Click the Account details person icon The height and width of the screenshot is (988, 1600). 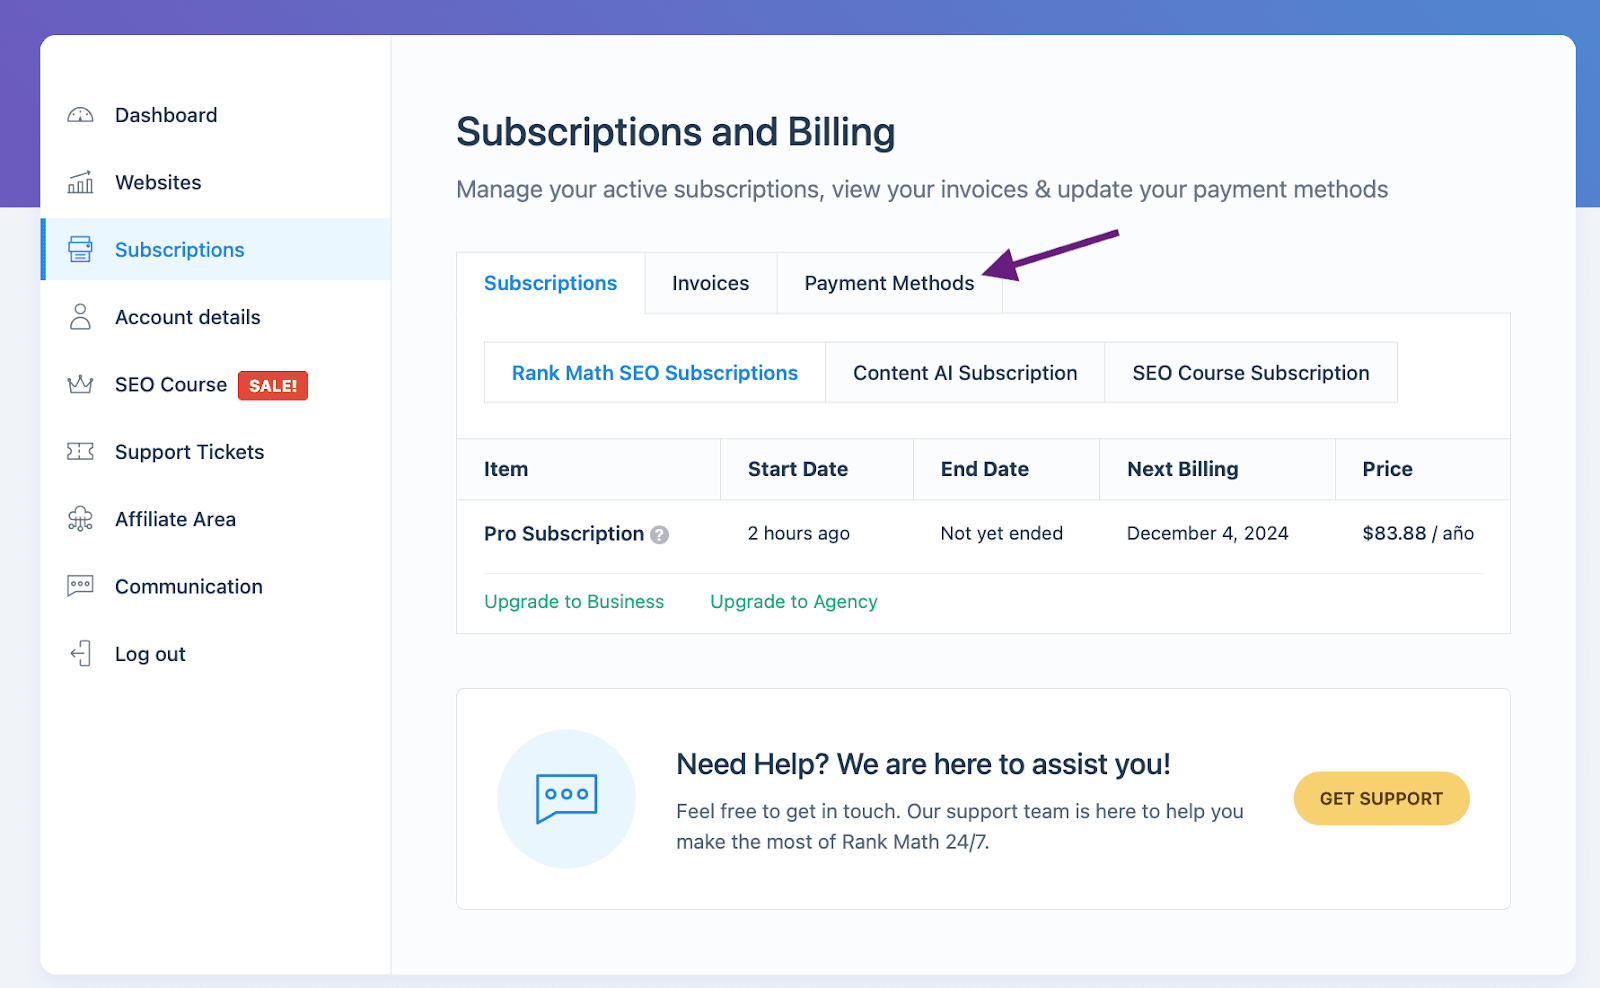click(80, 317)
